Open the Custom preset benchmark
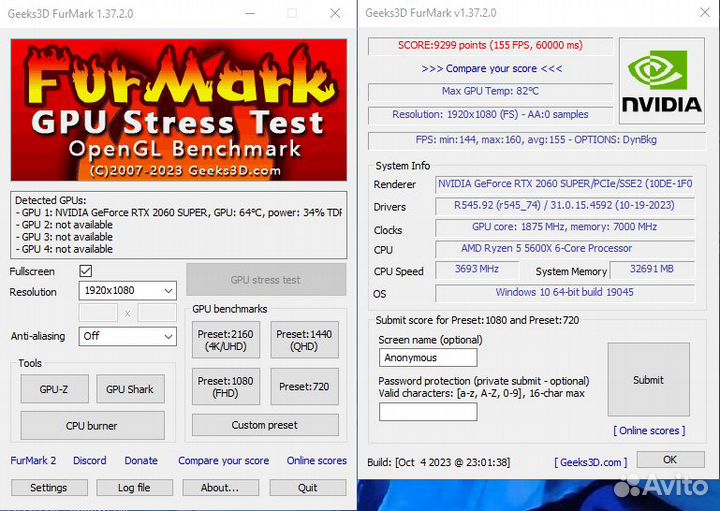 (265, 425)
